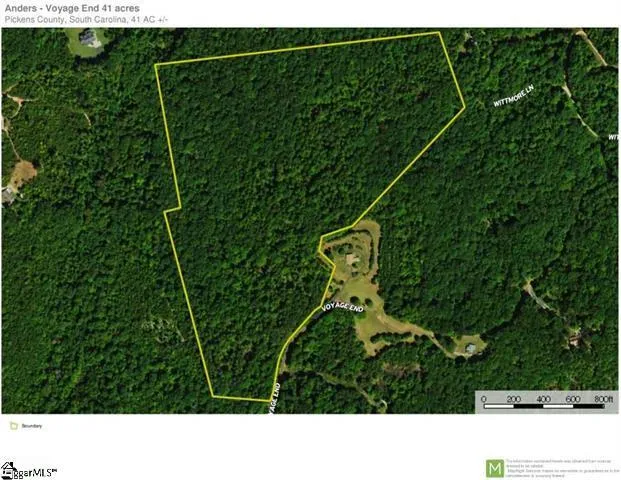Viewport: 621px width, 480px height.
Task: Click the 800ft mark on scale bar
Action: click(x=603, y=399)
